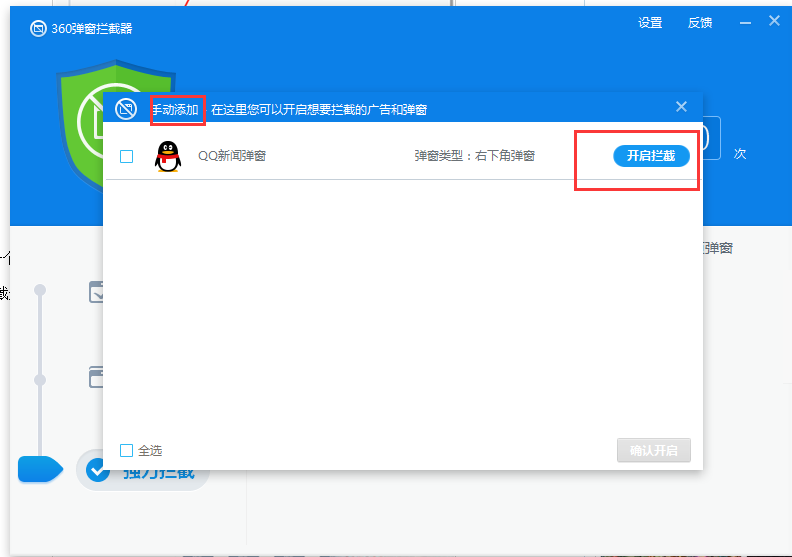
Task: Click the 确认开启 confirm button
Action: [653, 451]
